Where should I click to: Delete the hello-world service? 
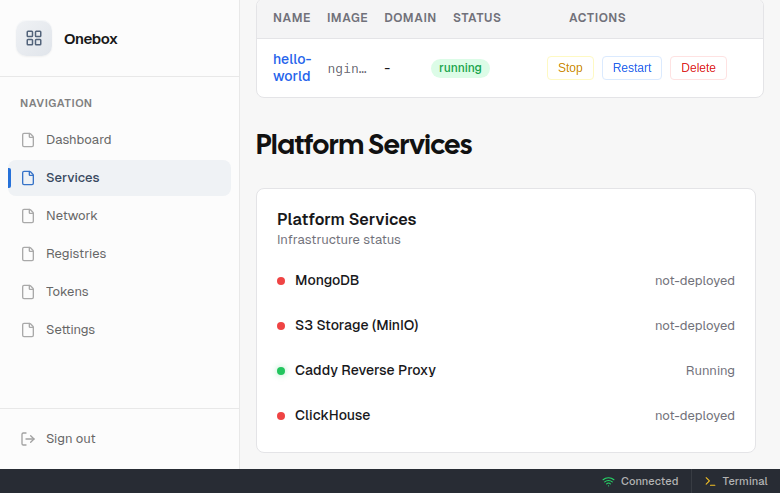[x=698, y=68]
